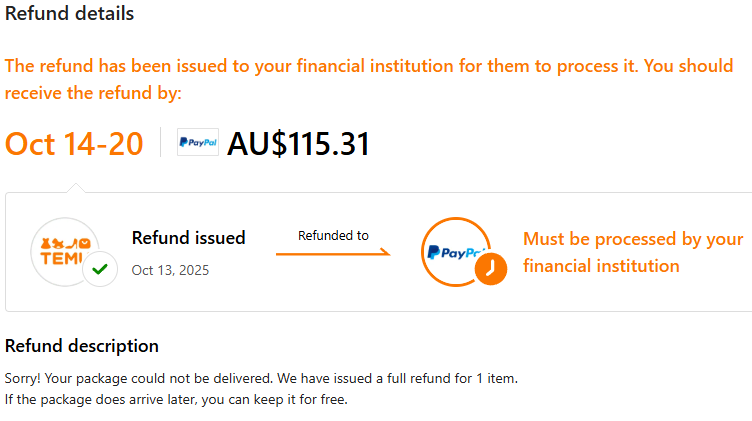Click the Oct 13, 2025 issue date

[x=170, y=270]
